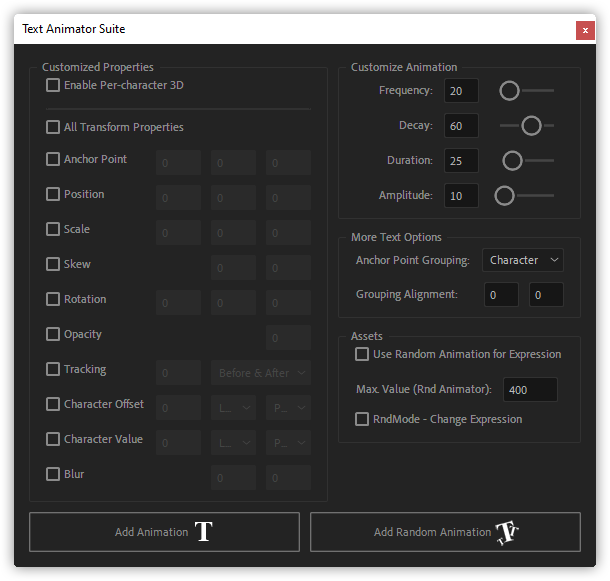Click the Character Value number field

click(179, 443)
